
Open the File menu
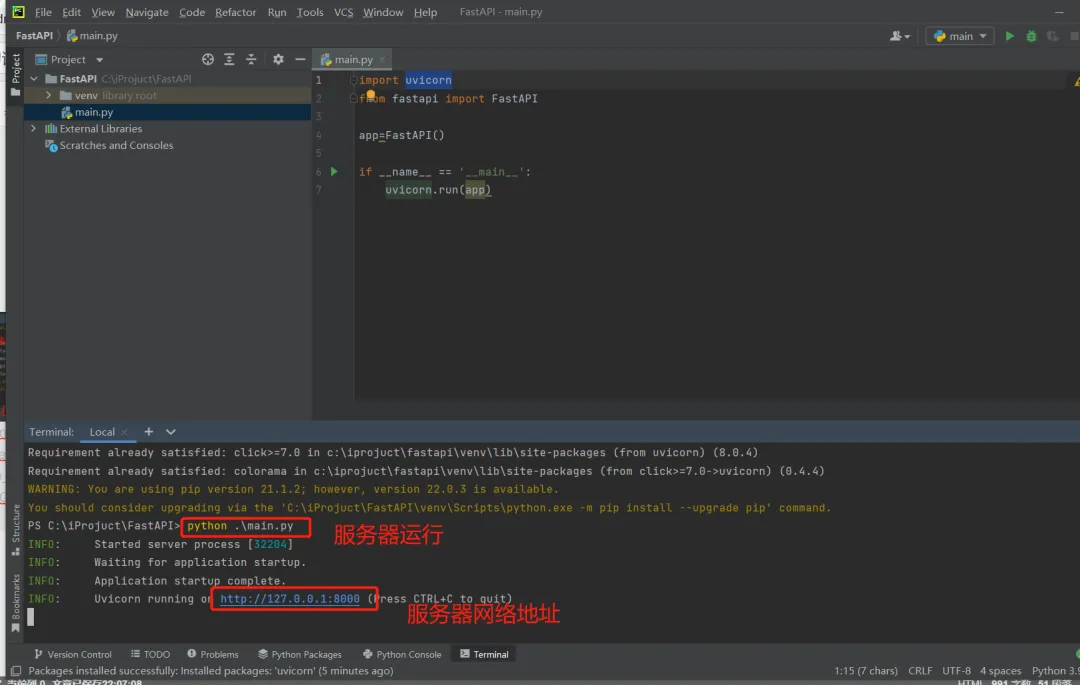coord(43,12)
